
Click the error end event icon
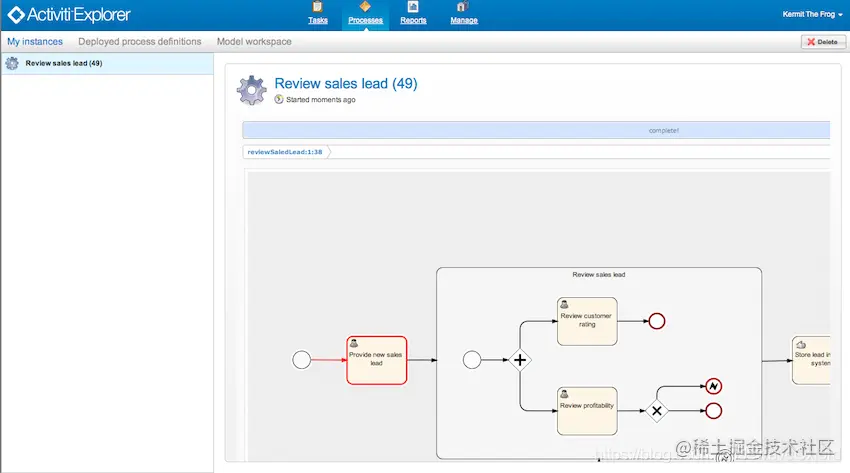coord(713,386)
